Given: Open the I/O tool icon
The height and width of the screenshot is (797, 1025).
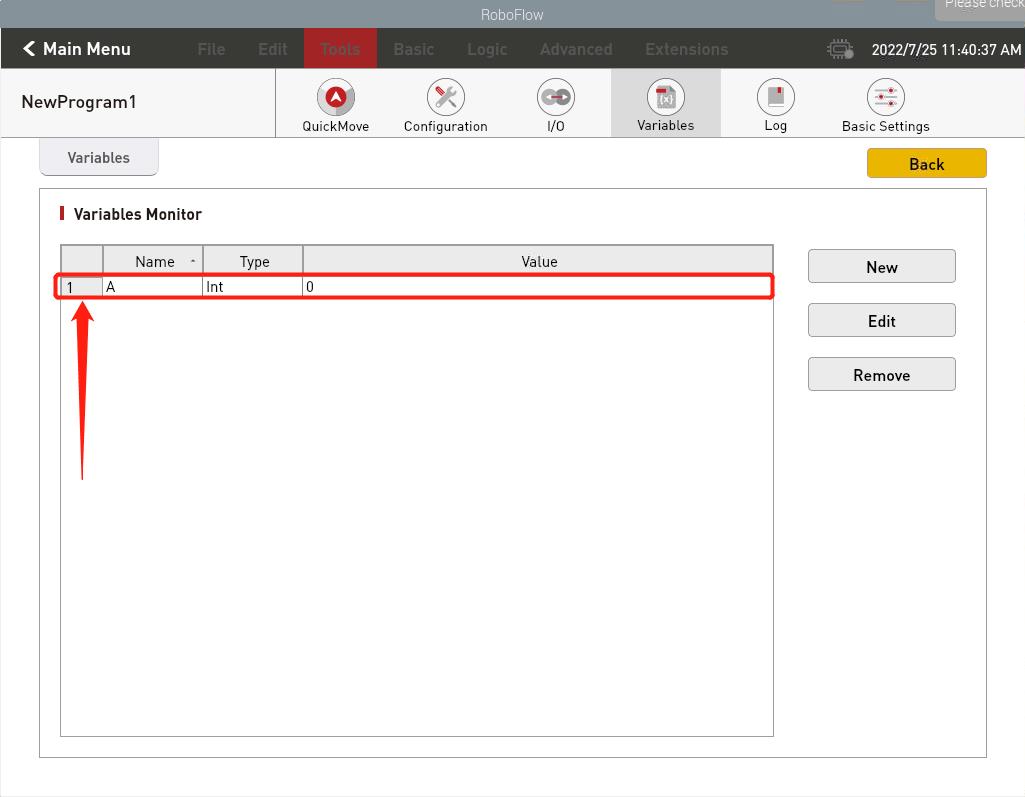Looking at the screenshot, I should coord(555,98).
